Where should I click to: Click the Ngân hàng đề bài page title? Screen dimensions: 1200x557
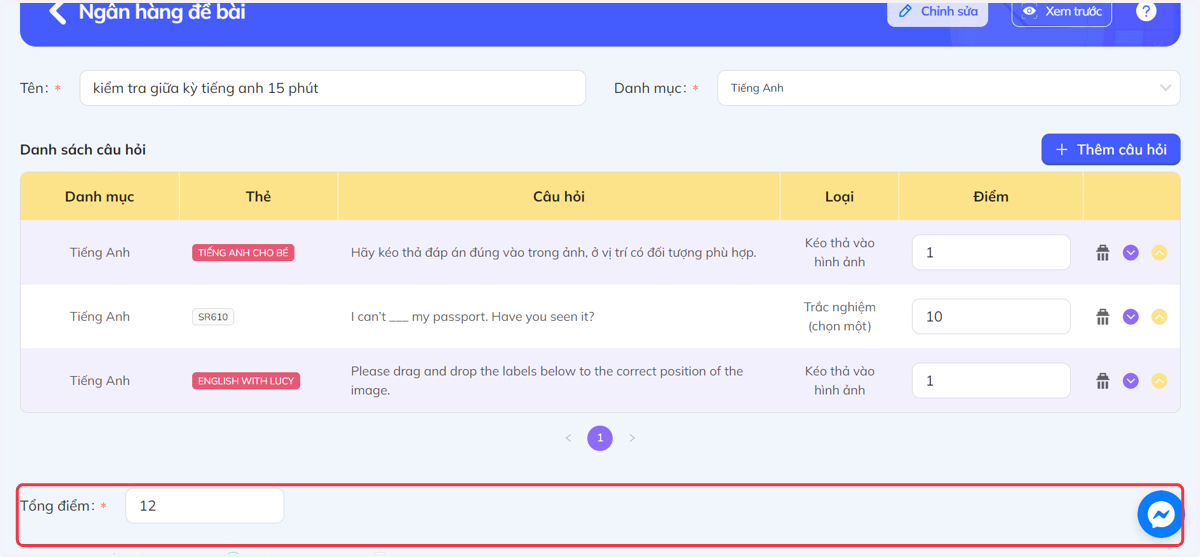pyautogui.click(x=162, y=12)
